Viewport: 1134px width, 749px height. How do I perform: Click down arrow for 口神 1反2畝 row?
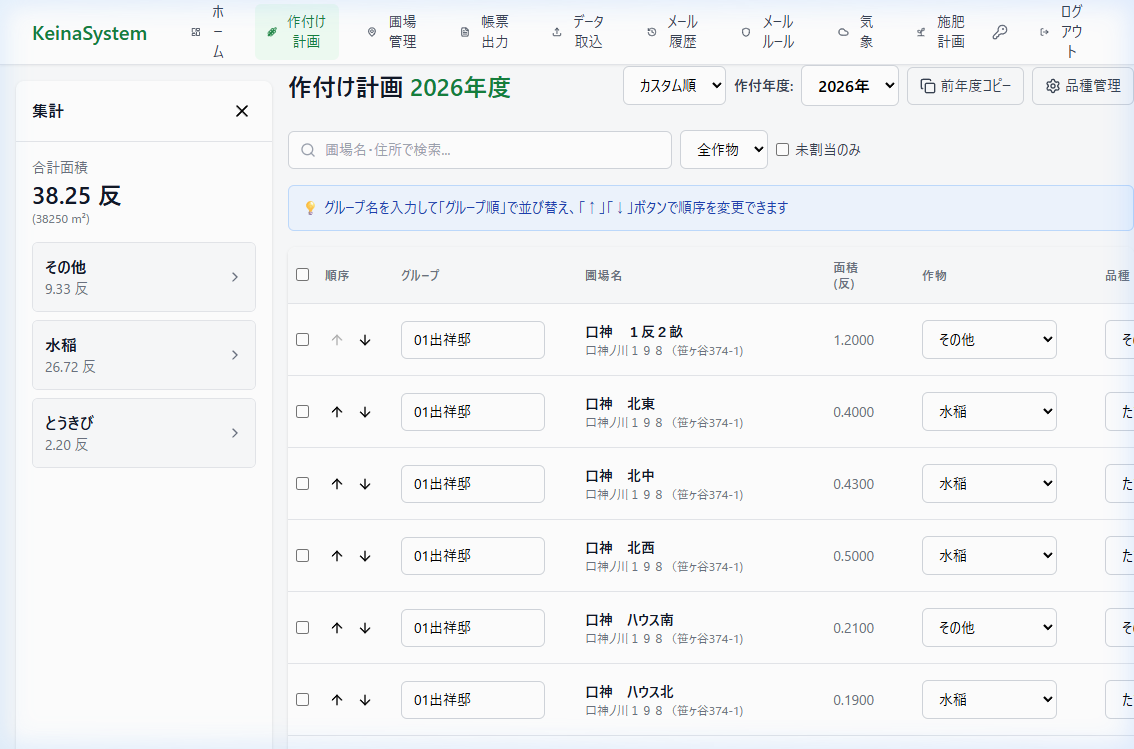[x=365, y=340]
